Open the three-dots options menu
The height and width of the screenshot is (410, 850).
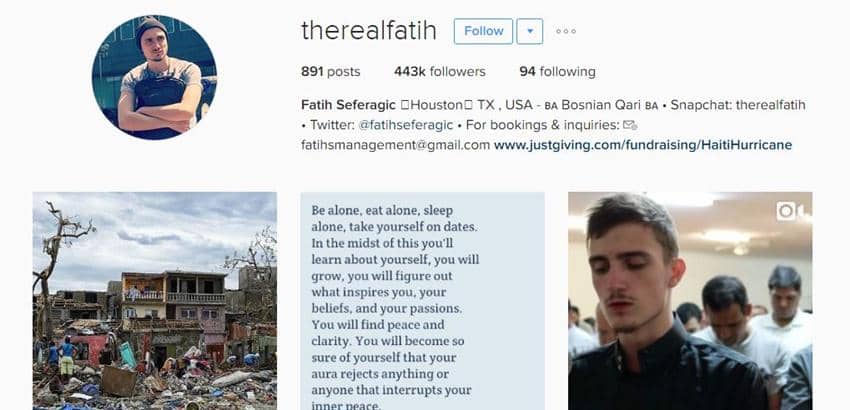click(x=566, y=31)
